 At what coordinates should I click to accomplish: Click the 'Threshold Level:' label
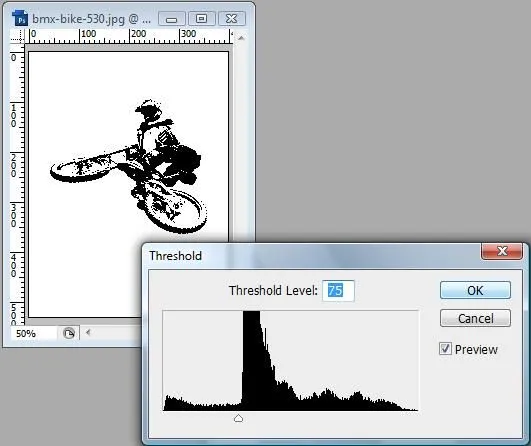(x=273, y=291)
